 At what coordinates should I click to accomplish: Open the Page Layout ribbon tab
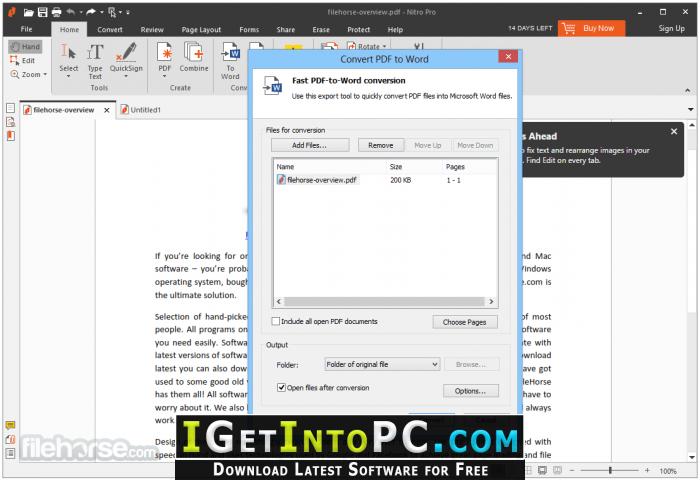pyautogui.click(x=201, y=29)
